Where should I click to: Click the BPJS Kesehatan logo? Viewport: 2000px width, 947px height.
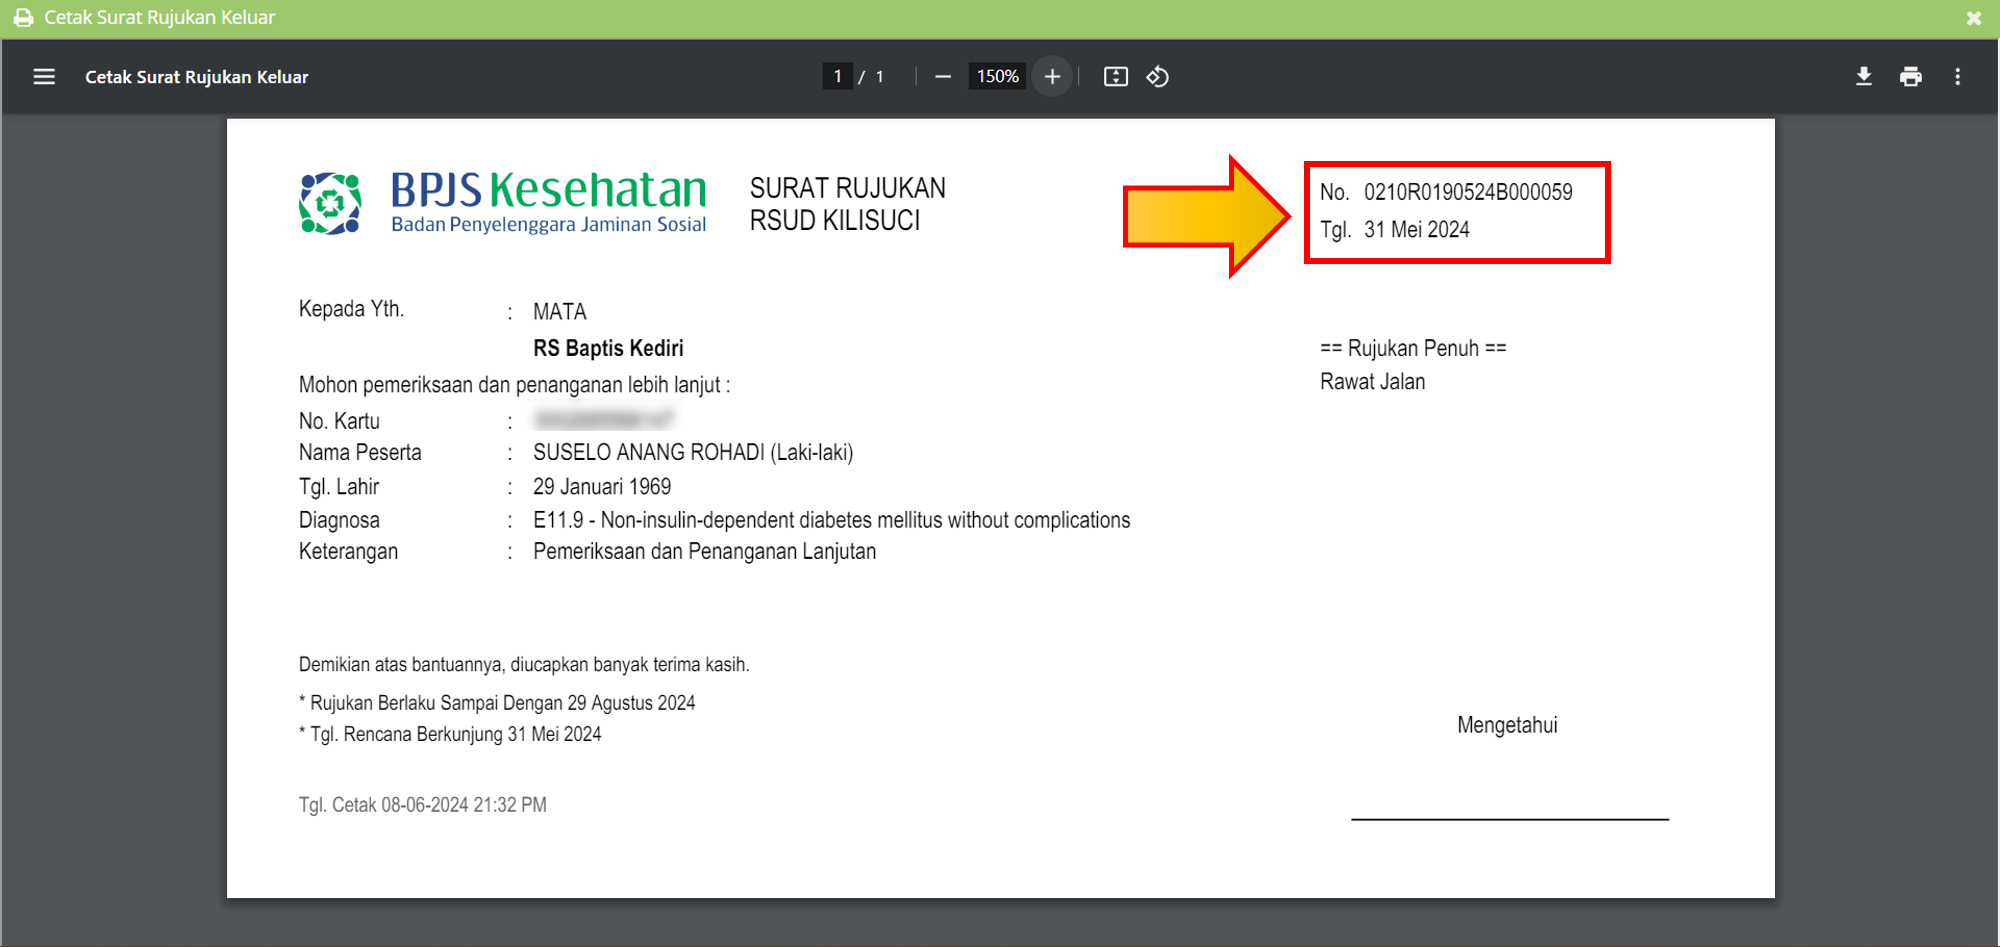coord(503,203)
